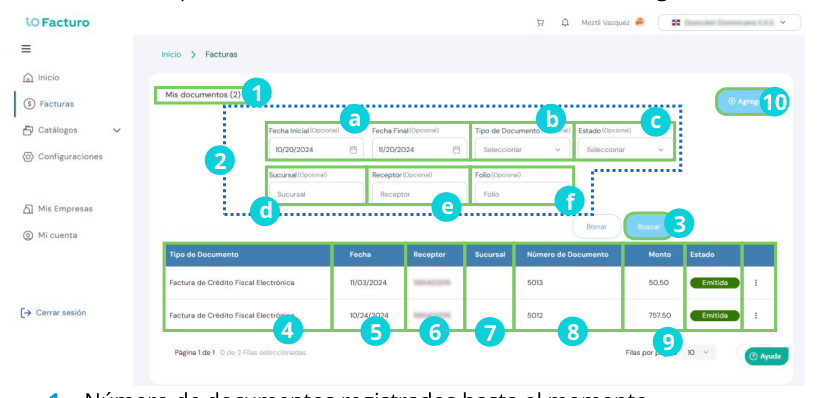Image resolution: width=817 pixels, height=398 pixels.
Task: Open the Tipo de Documento dropdown
Action: [x=523, y=150]
